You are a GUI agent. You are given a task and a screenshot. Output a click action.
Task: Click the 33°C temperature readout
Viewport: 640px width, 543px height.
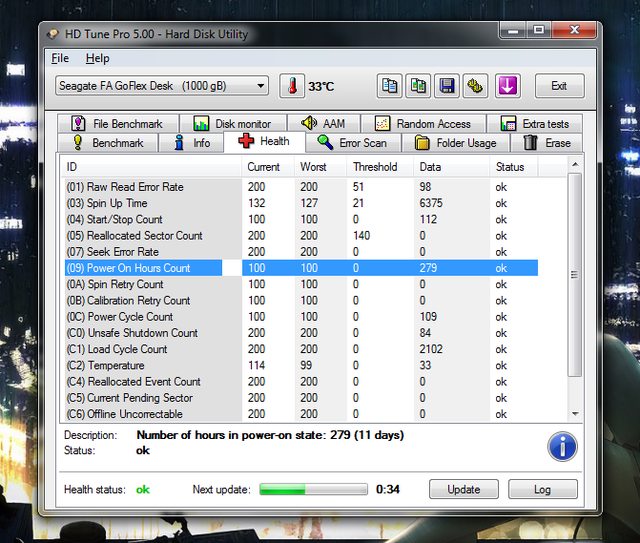click(x=321, y=87)
